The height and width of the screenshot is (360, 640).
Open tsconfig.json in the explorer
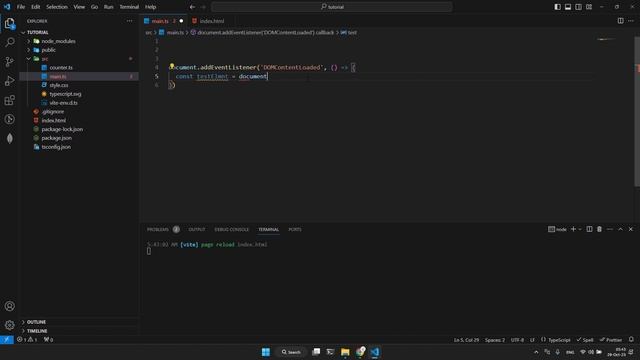point(56,147)
